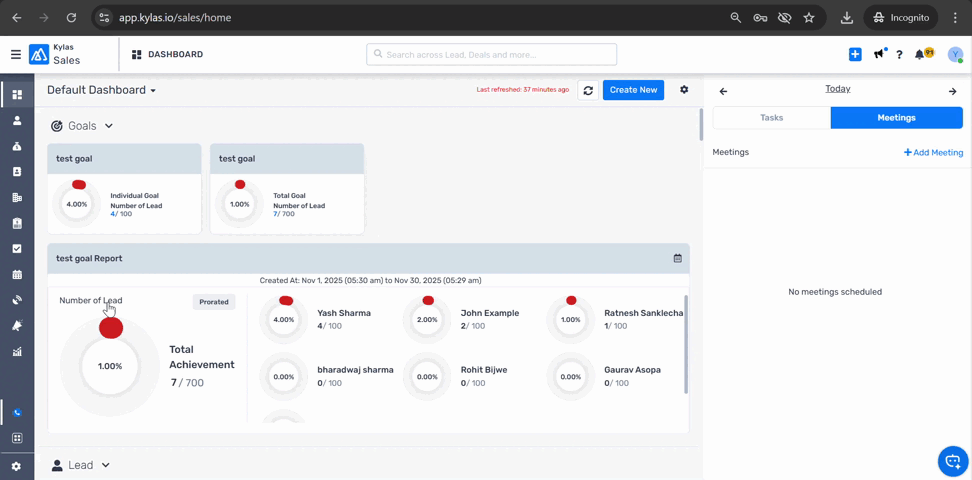Screen dimensions: 972x480
Task: Click the dashboard refresh icon
Action: point(588,90)
